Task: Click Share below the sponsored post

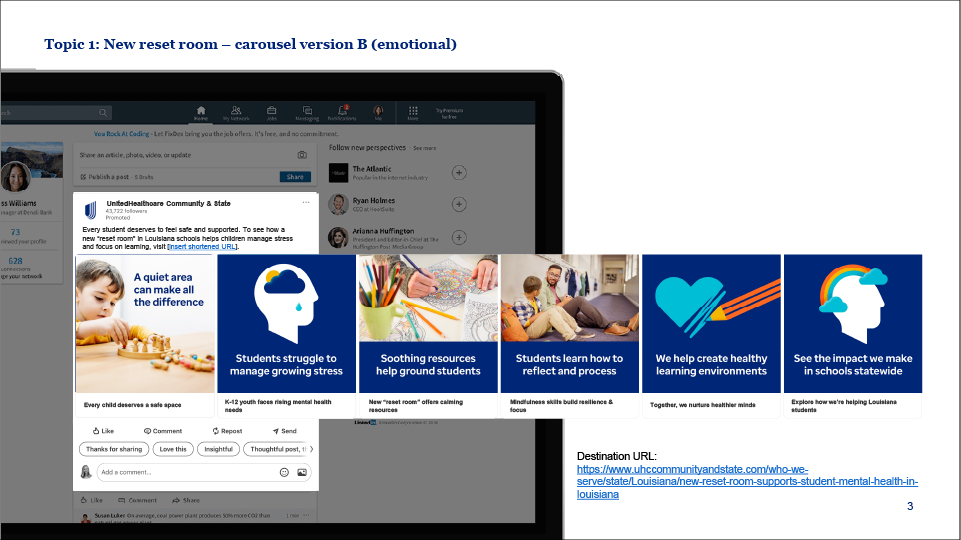Action: pyautogui.click(x=186, y=500)
